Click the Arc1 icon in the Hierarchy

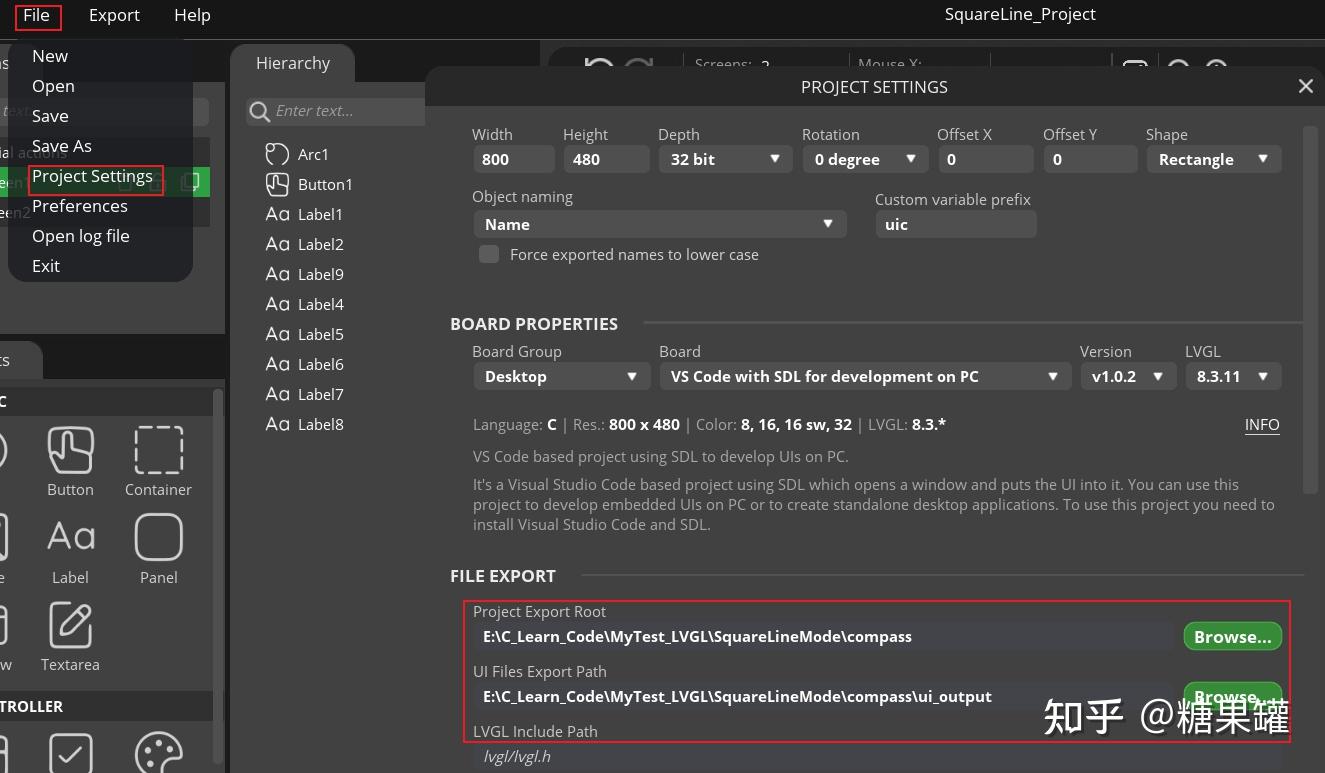277,154
